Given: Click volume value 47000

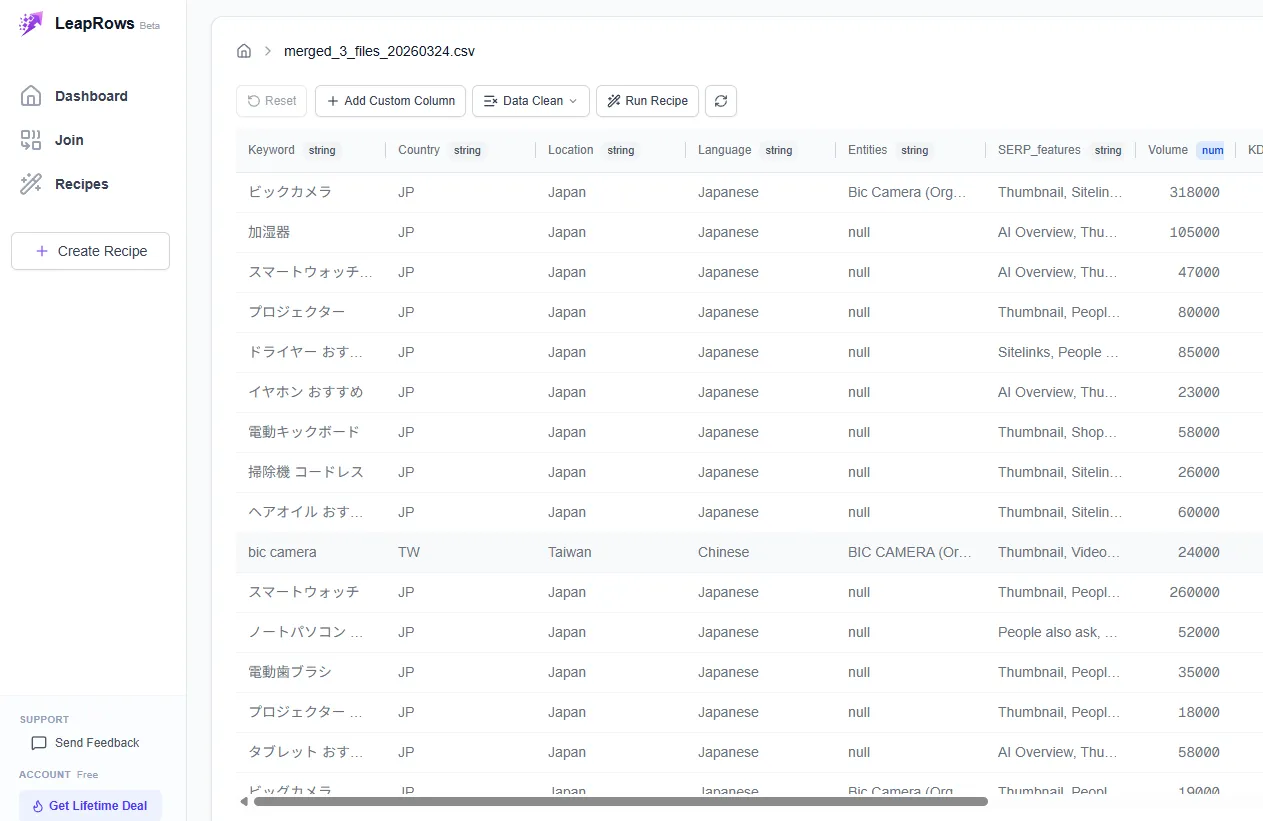Looking at the screenshot, I should click(x=1199, y=272).
